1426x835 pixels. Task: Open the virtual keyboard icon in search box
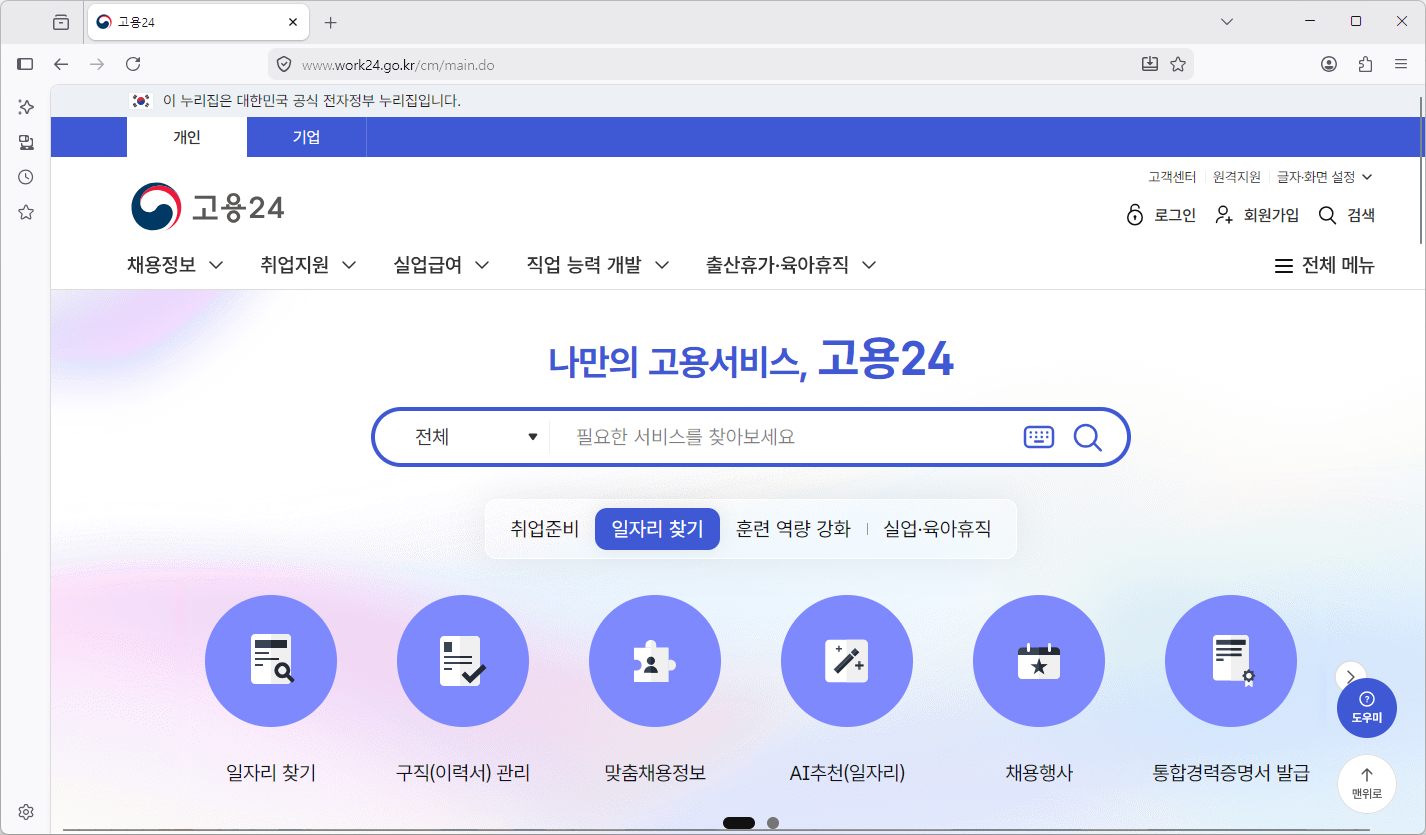coord(1039,437)
